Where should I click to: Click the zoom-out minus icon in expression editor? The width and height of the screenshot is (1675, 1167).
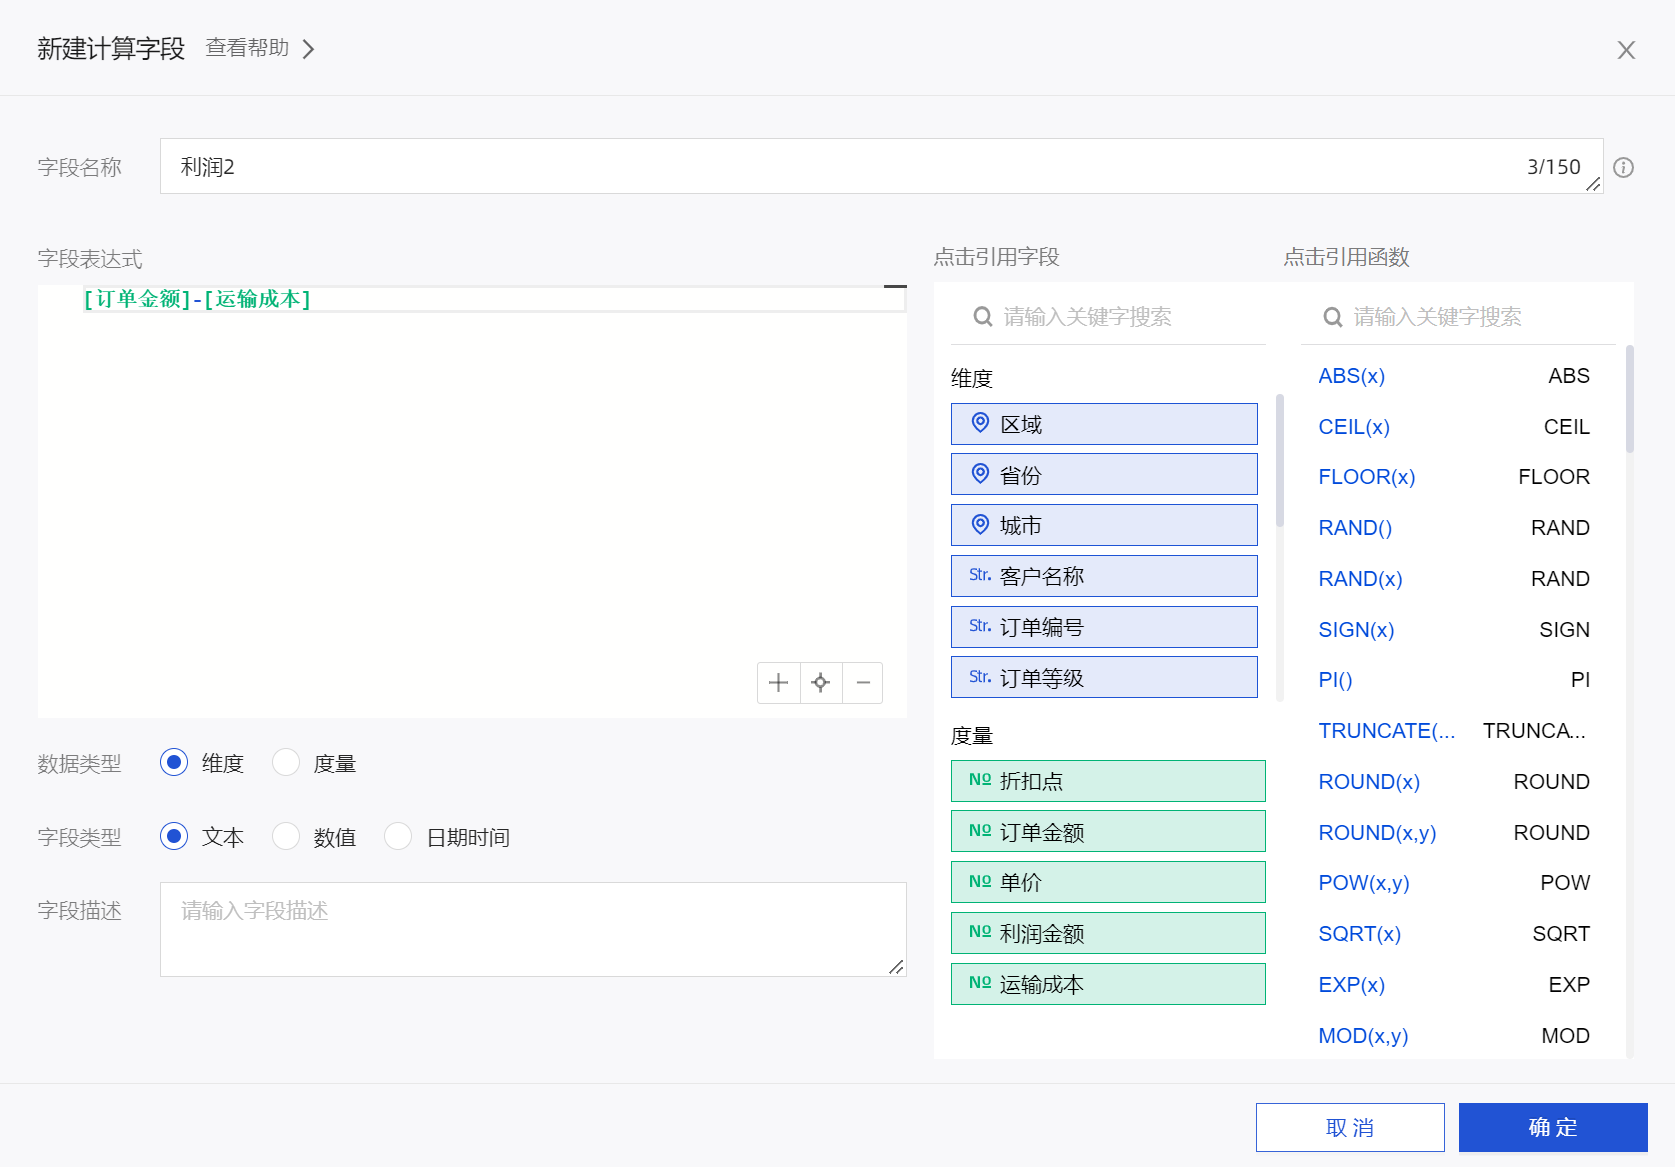pos(863,683)
